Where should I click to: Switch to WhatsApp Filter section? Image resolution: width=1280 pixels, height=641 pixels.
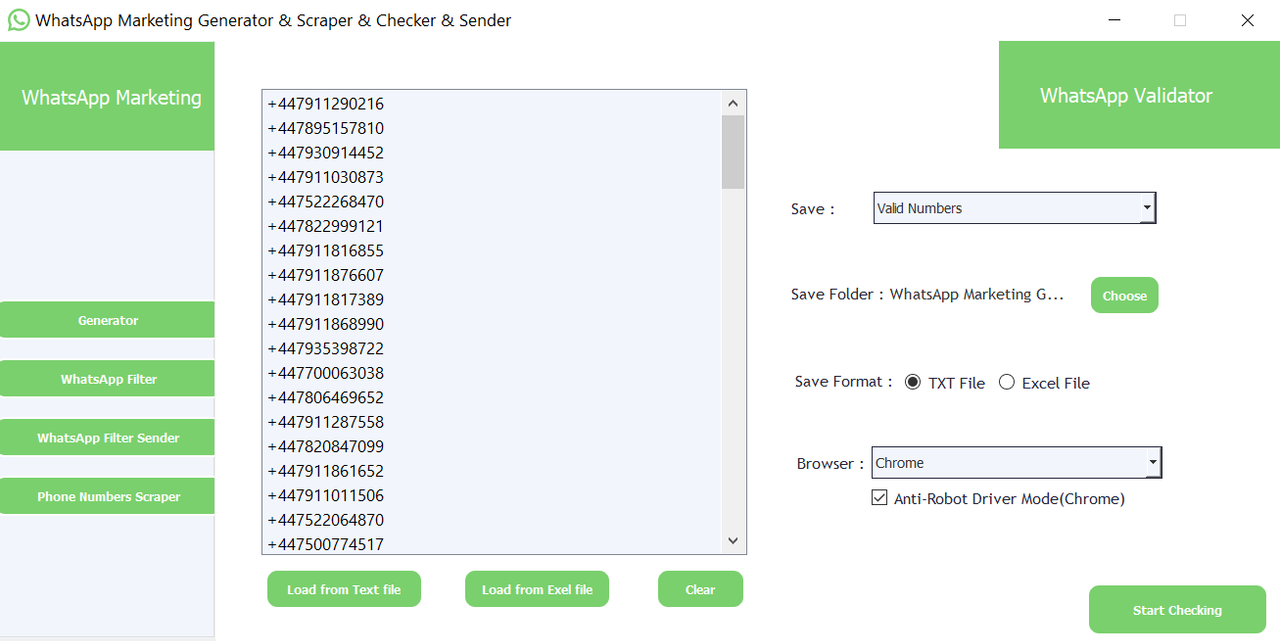(108, 379)
